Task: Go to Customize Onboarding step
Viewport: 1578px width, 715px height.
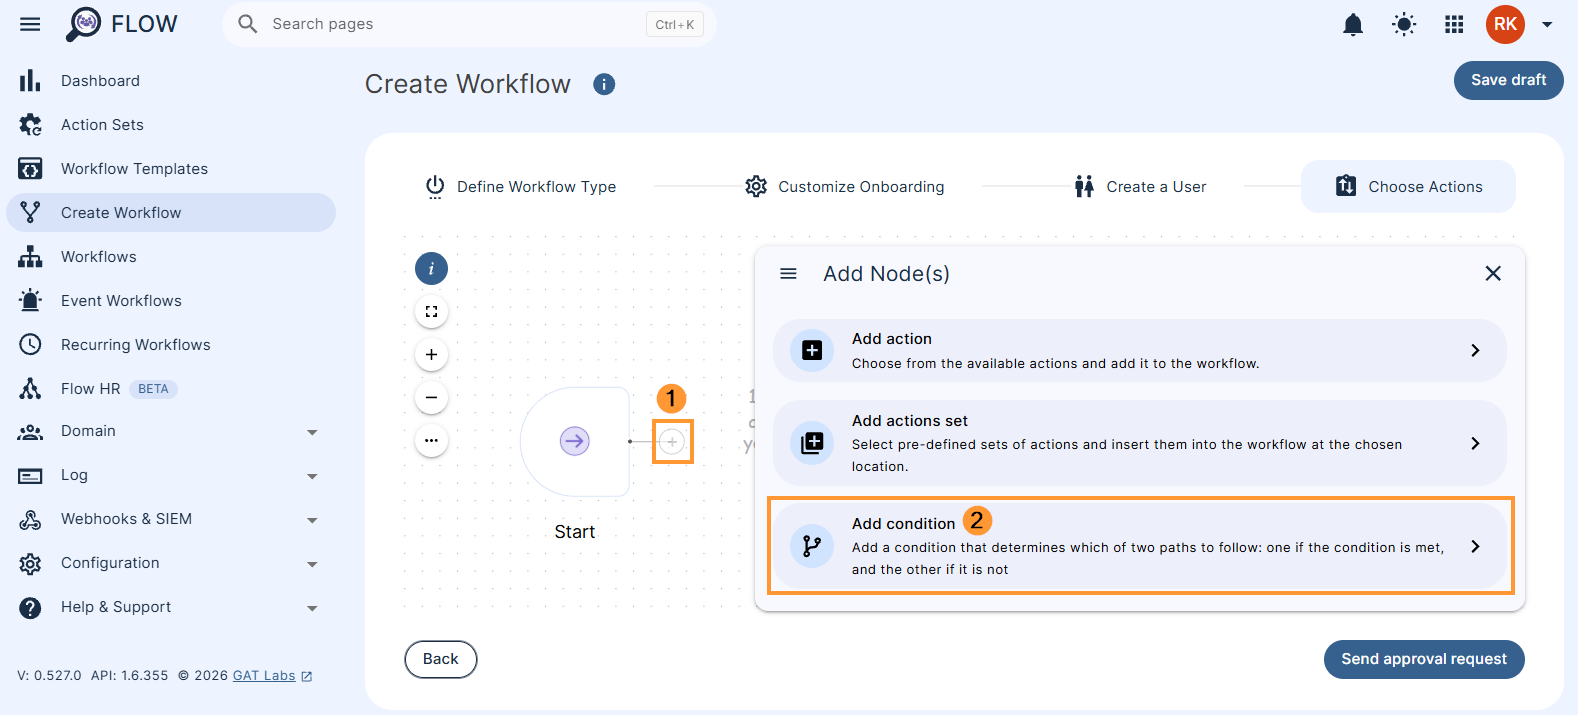Action: (x=844, y=186)
